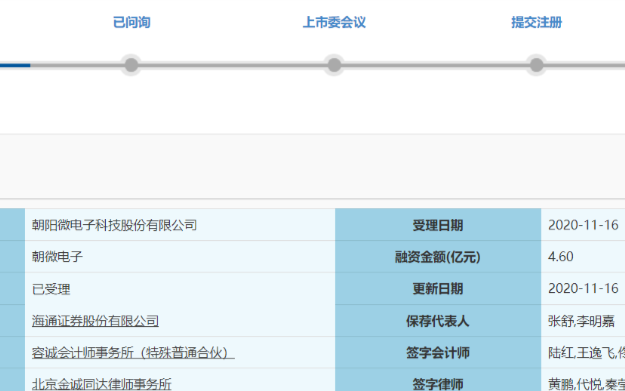Click the 融资金额(亿元) header cell
The width and height of the screenshot is (625, 391).
[438, 257]
